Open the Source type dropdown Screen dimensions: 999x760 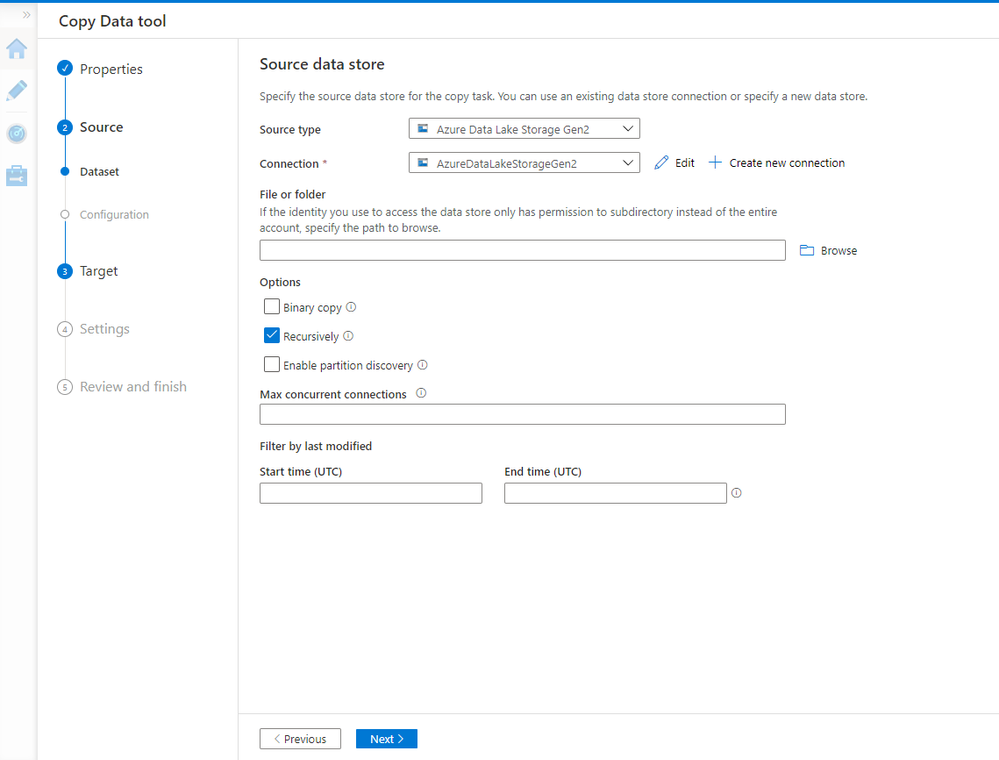tap(524, 129)
